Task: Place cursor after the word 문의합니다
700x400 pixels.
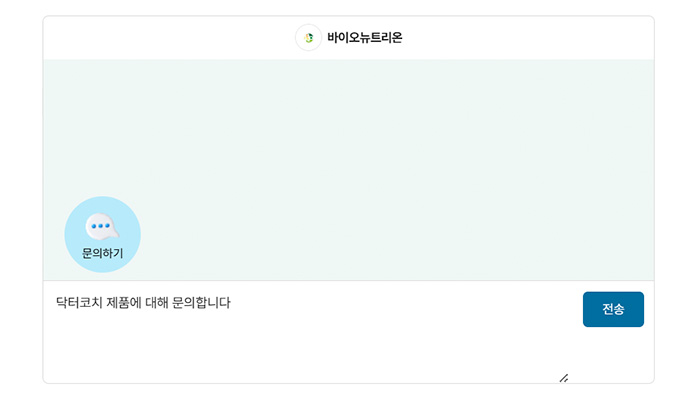Action: click(231, 303)
